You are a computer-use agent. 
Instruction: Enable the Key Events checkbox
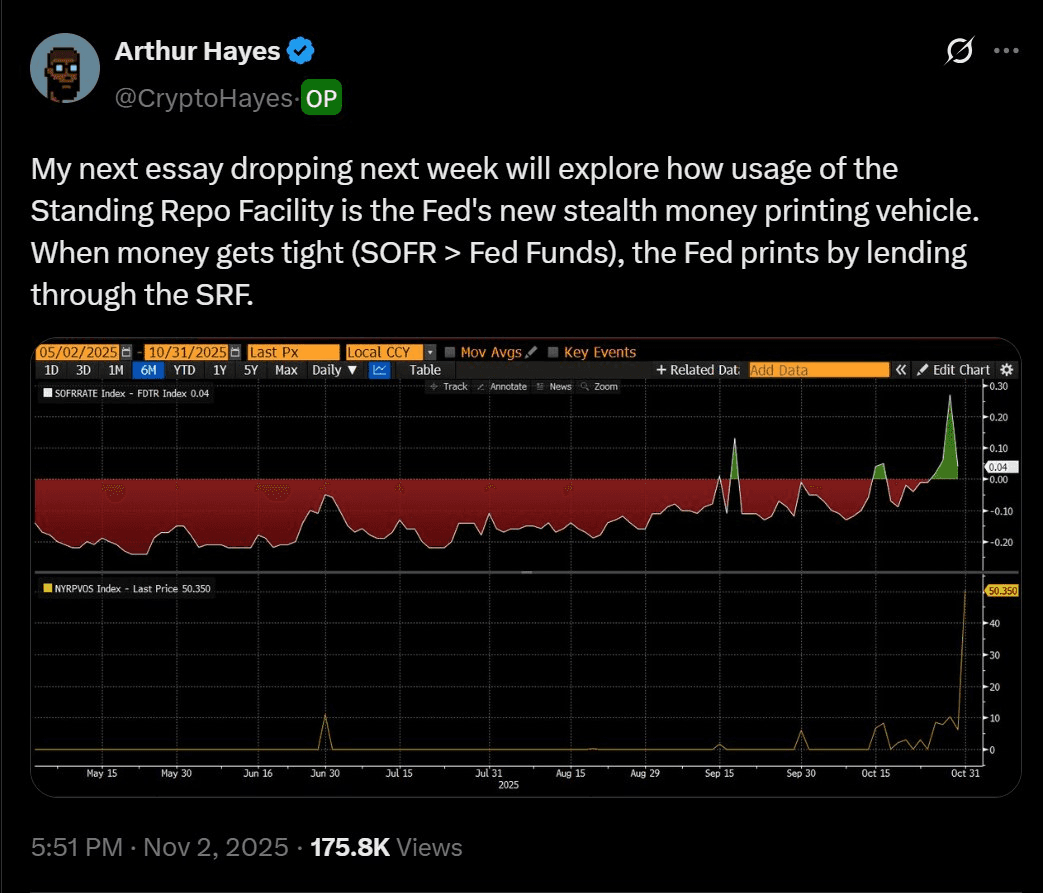pyautogui.click(x=553, y=352)
